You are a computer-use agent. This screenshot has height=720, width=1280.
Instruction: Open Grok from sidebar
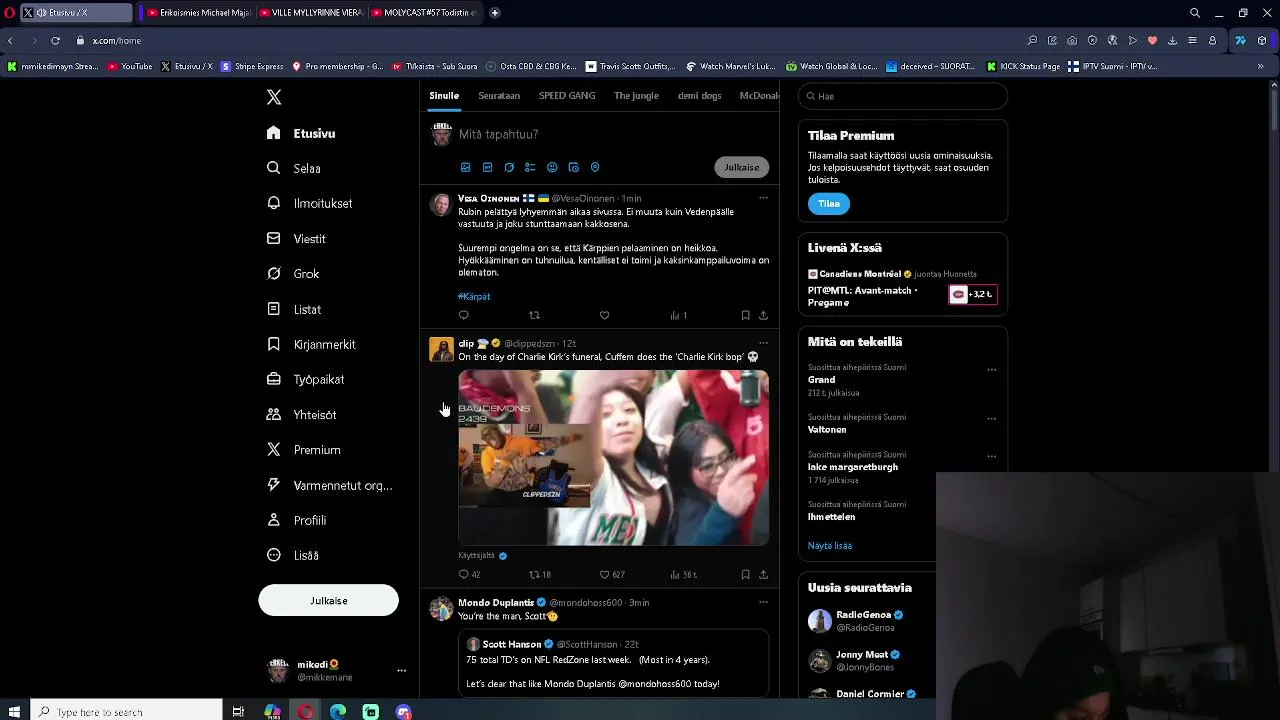294,273
